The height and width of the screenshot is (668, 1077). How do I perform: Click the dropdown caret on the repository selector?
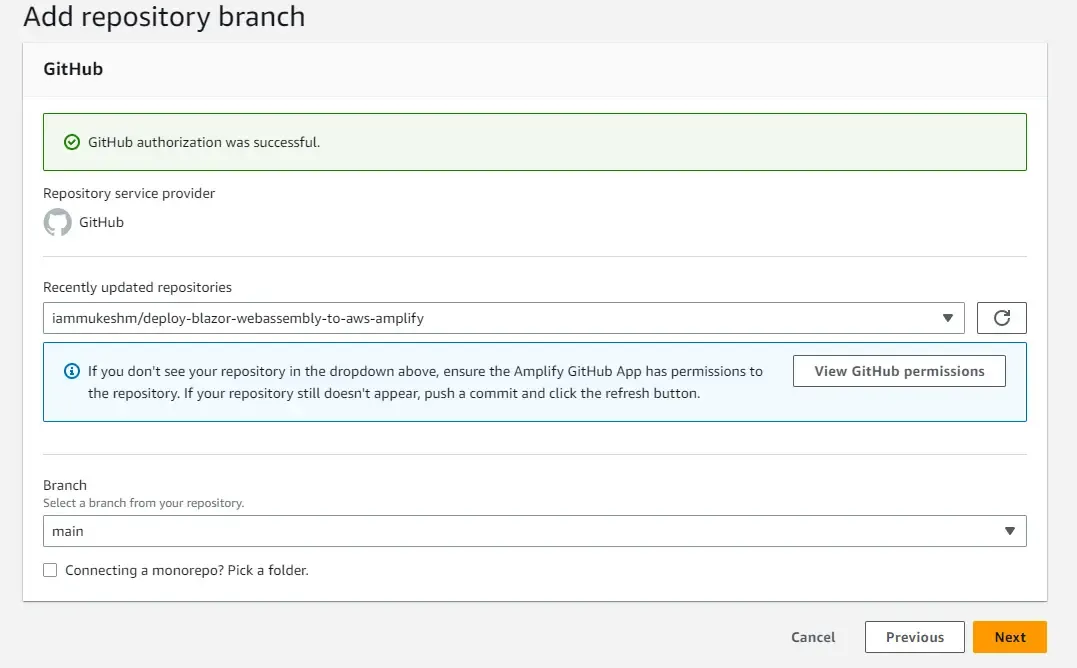(947, 317)
